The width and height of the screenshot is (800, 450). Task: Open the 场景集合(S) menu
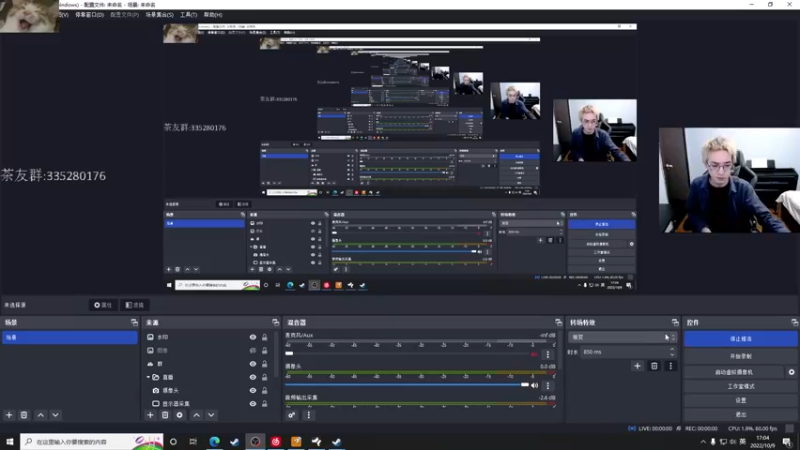click(159, 15)
